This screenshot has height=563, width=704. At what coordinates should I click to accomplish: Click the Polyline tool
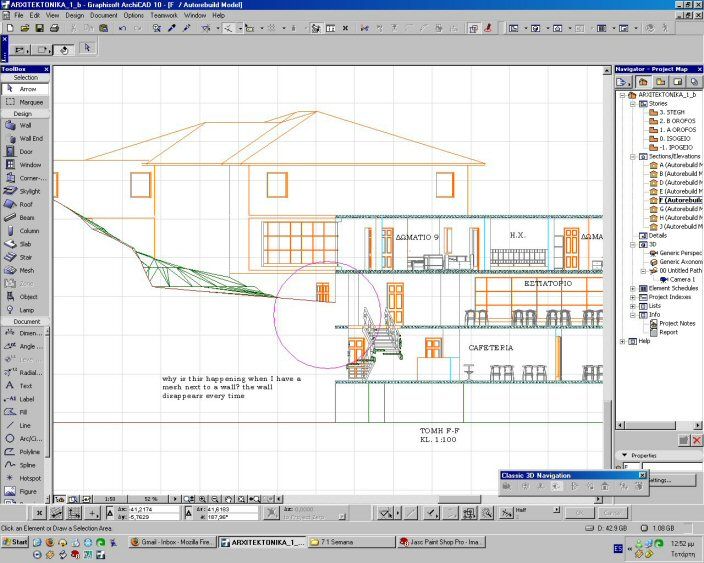24,451
